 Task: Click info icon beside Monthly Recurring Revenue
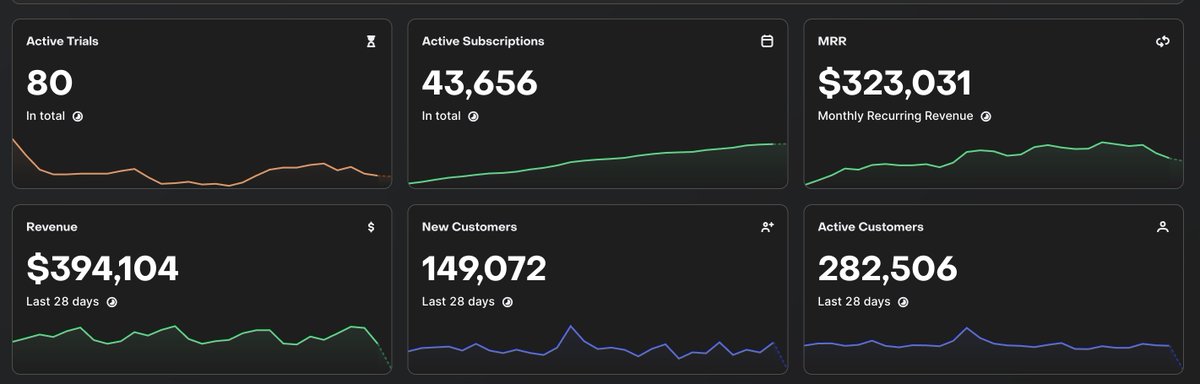click(985, 116)
